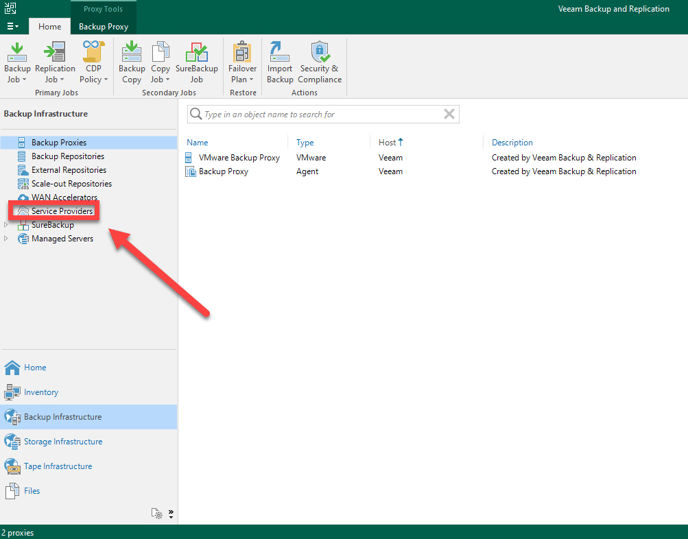The height and width of the screenshot is (539, 688).
Task: Click the application logo icon
Action: pos(10,7)
